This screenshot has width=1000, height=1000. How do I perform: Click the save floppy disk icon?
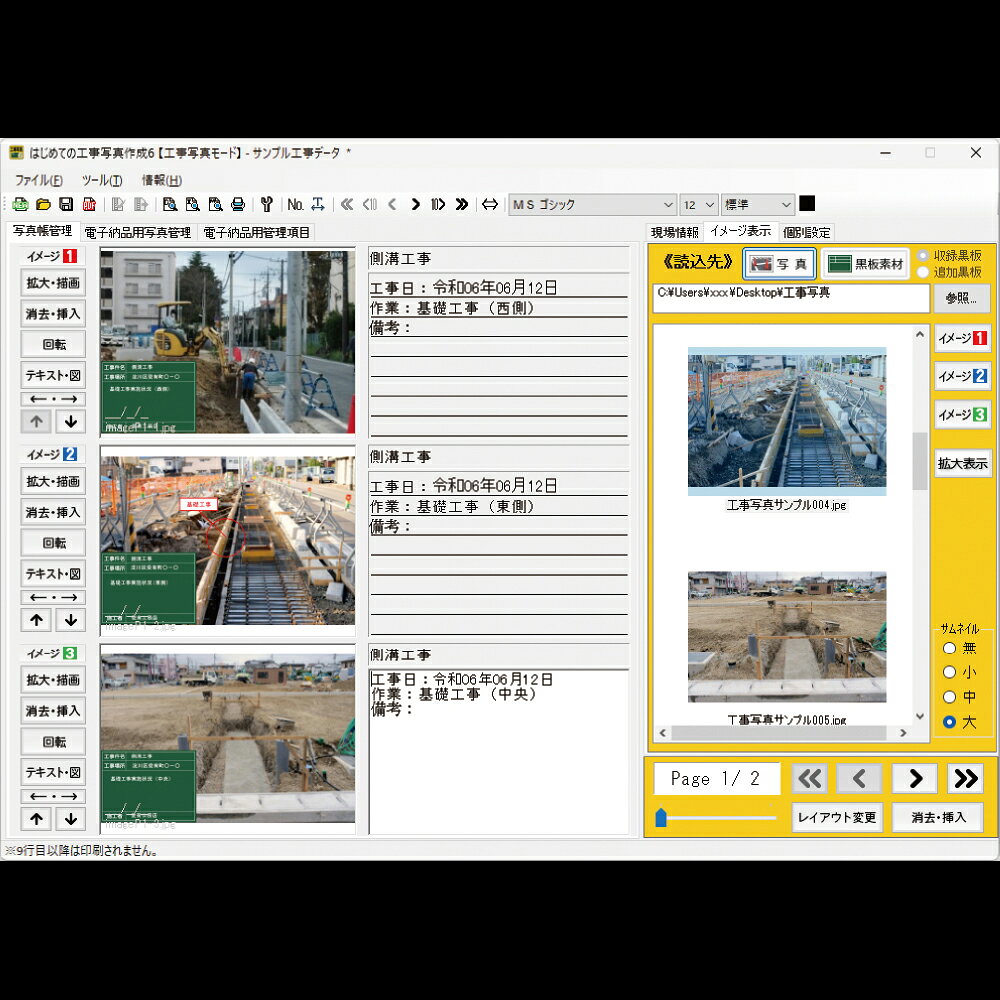(x=66, y=204)
